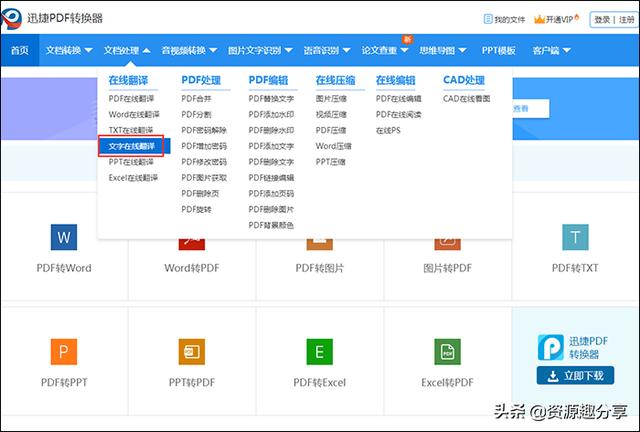Open the PDF转图片 text link

coord(320,268)
